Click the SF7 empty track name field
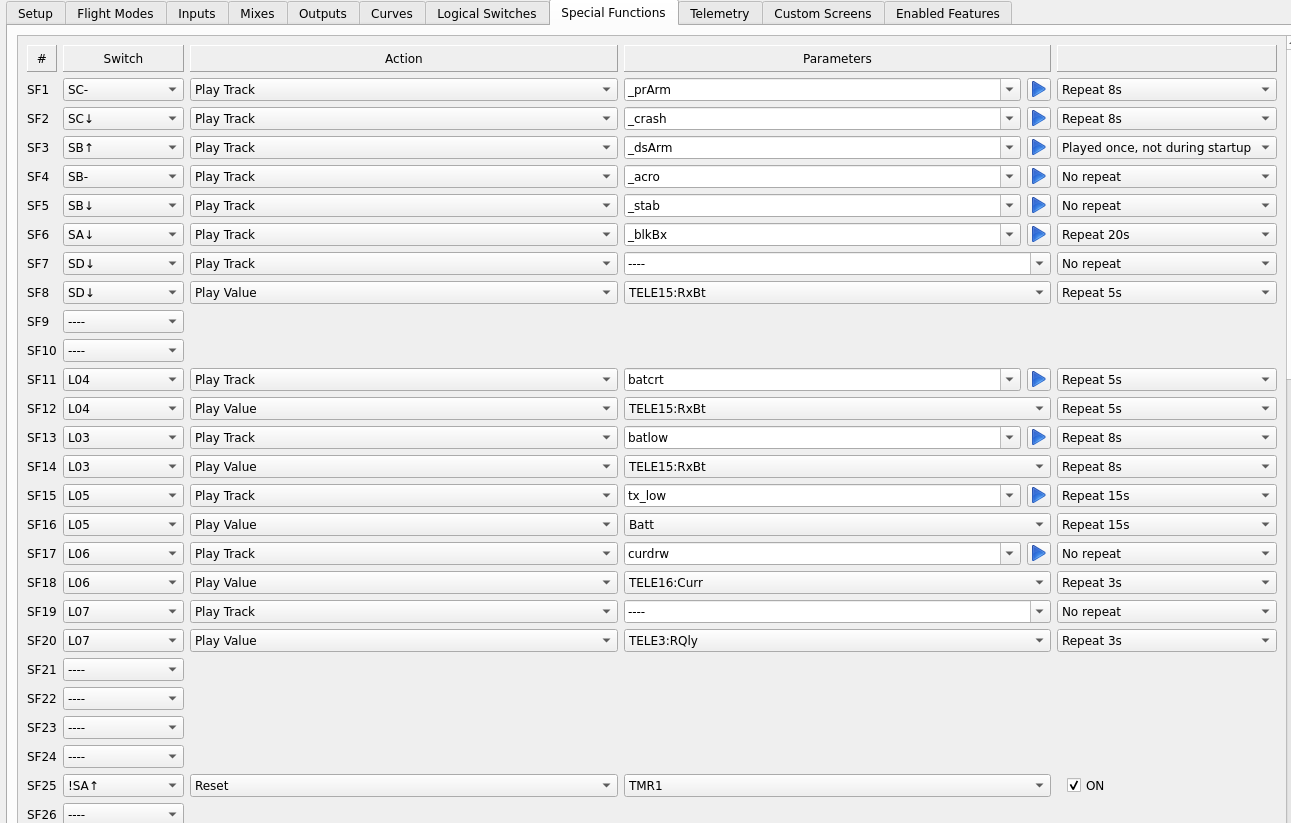Image resolution: width=1291 pixels, height=823 pixels. point(827,264)
